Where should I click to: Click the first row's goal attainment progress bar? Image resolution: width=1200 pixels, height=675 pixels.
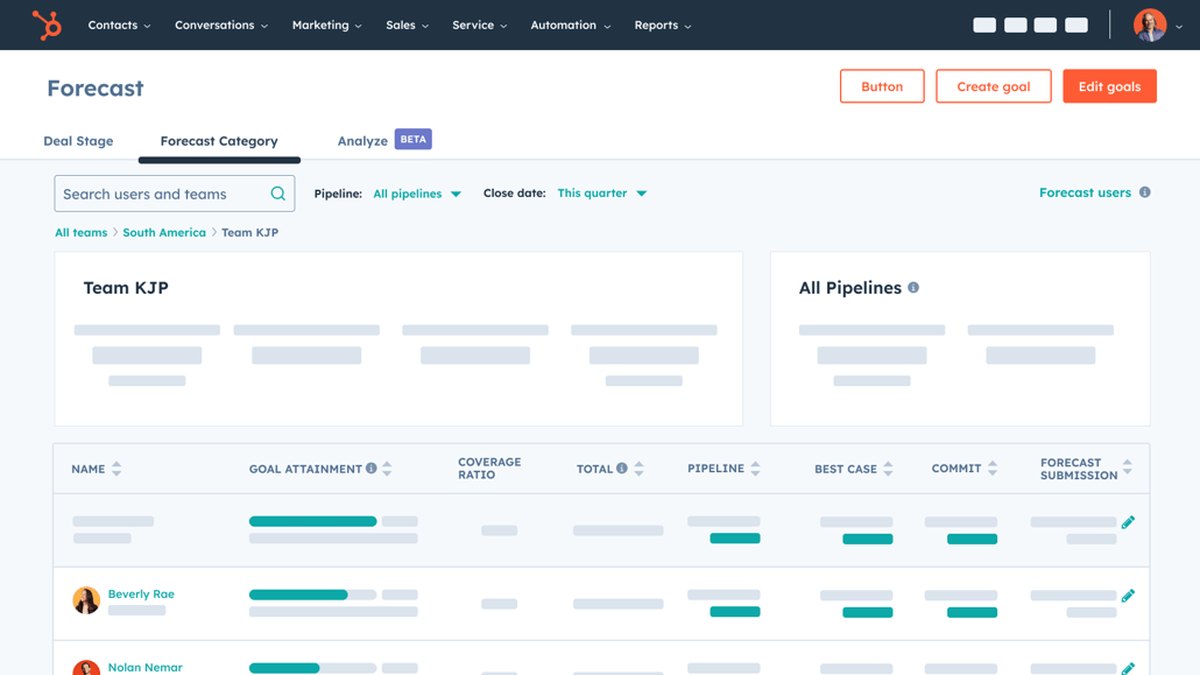[313, 521]
